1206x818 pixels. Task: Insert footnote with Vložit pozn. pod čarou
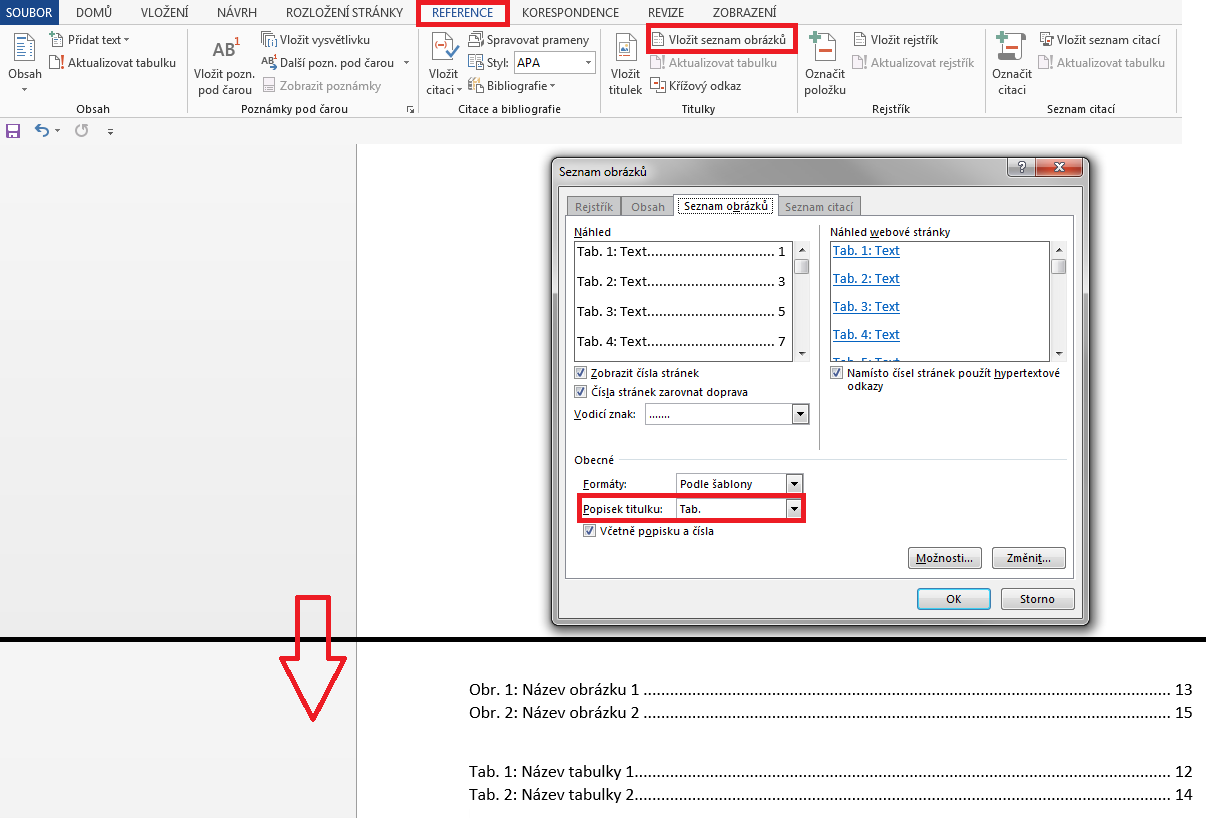tap(225, 66)
